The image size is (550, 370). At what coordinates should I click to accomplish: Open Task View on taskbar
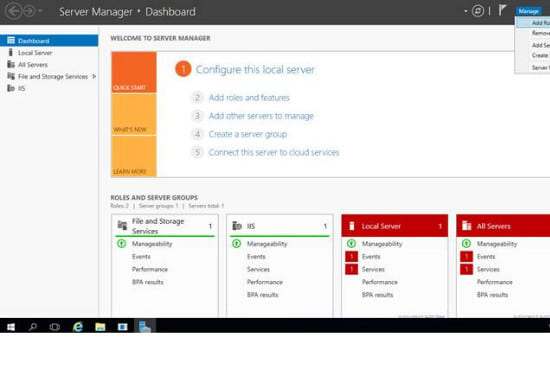click(x=55, y=327)
